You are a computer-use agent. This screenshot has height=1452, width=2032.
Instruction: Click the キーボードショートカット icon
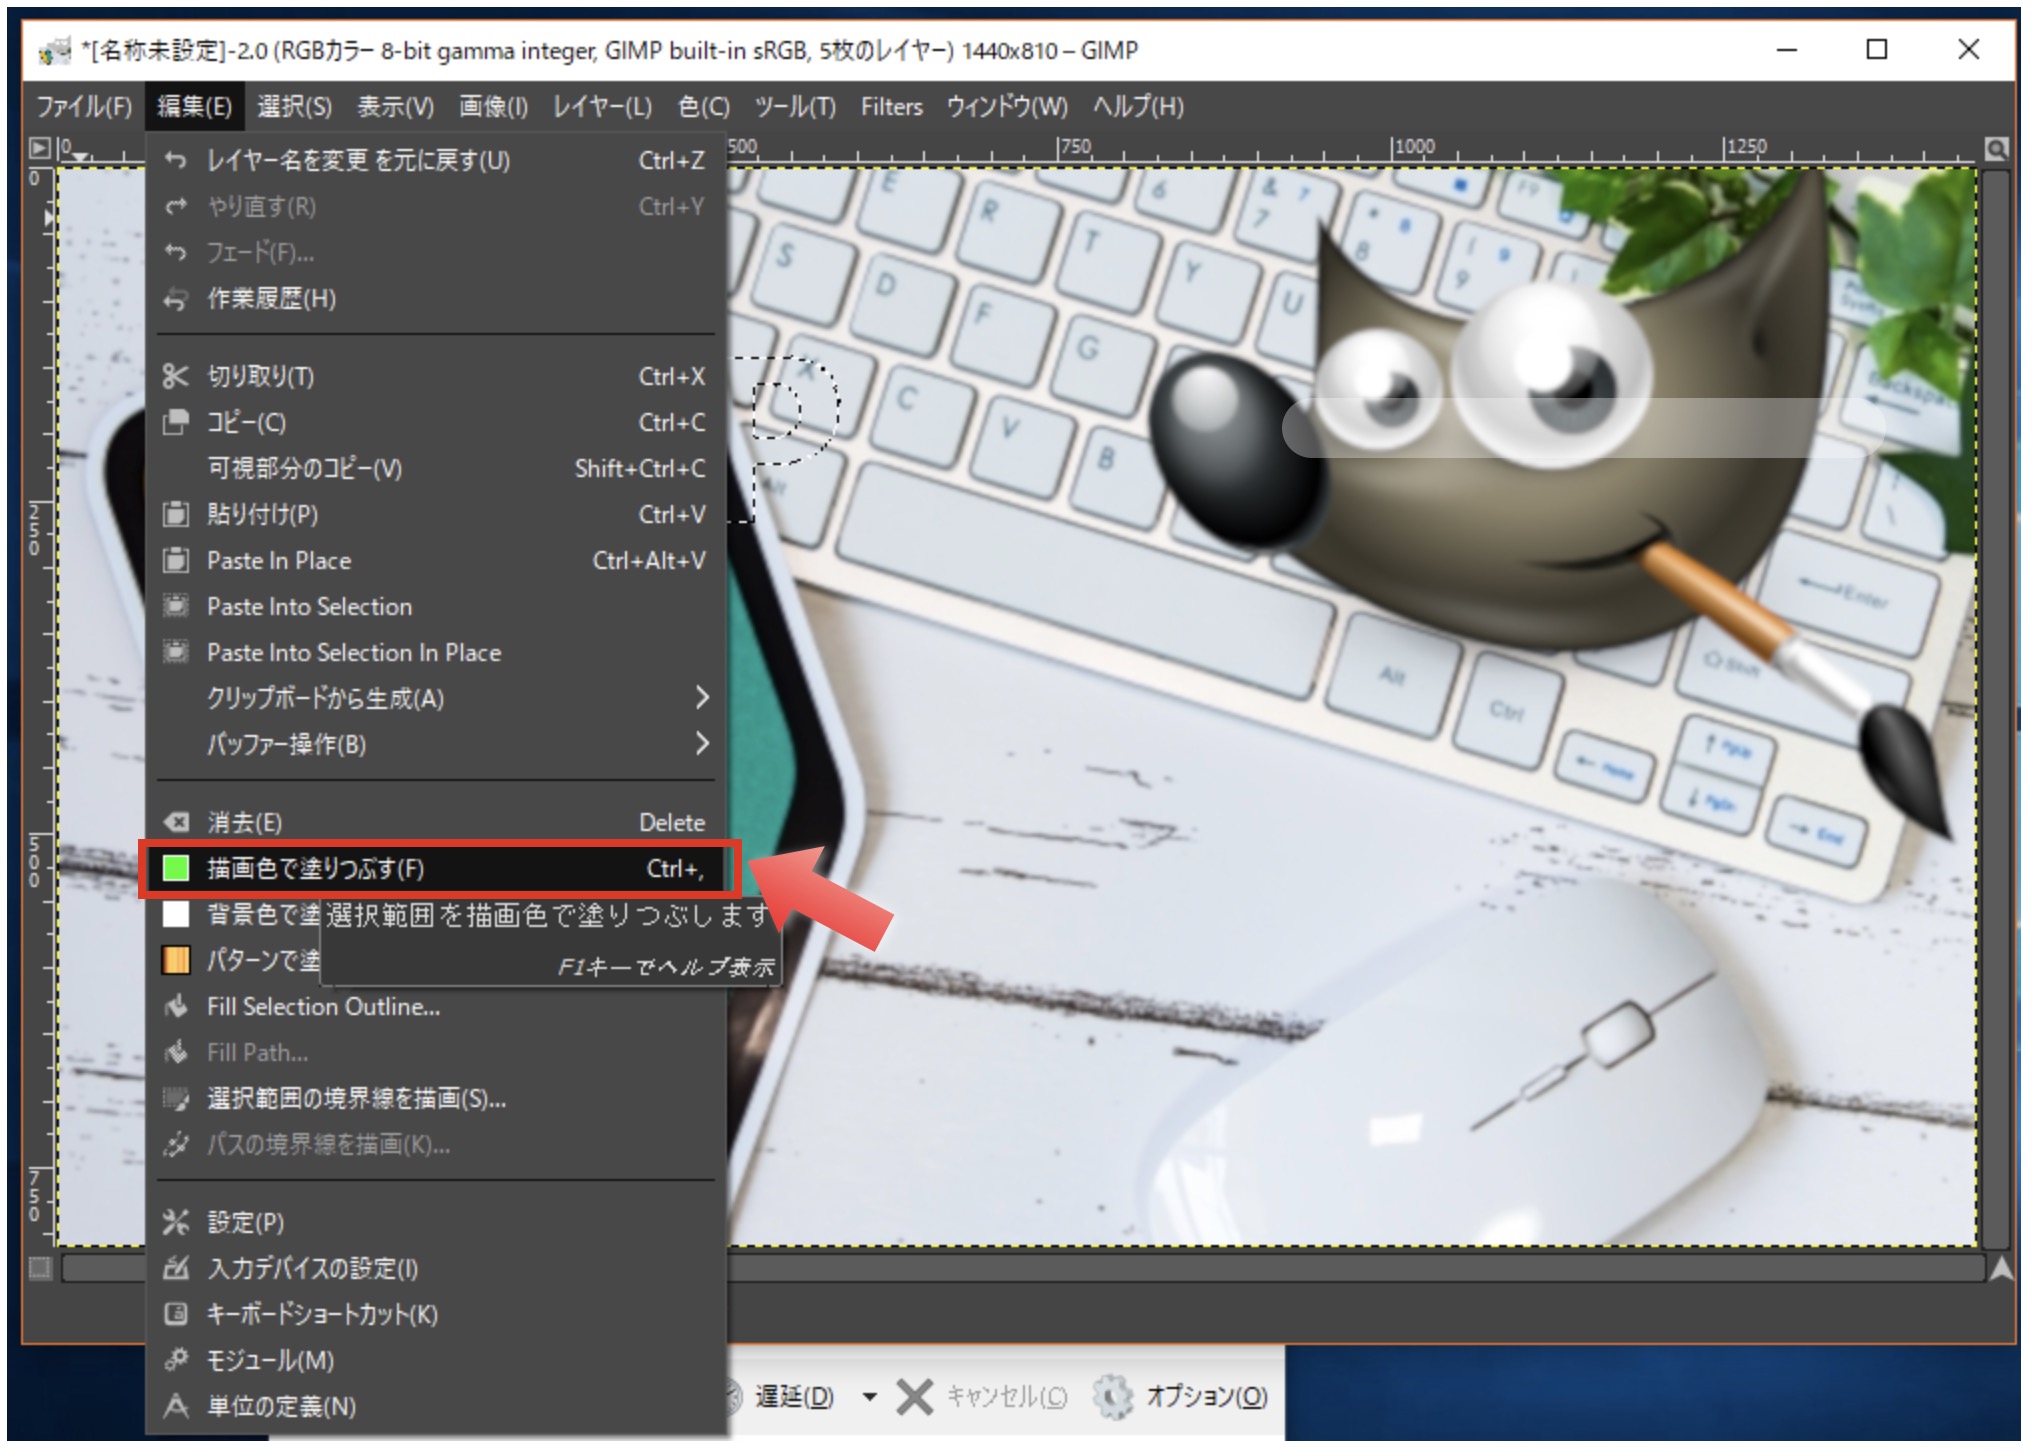coord(176,1314)
